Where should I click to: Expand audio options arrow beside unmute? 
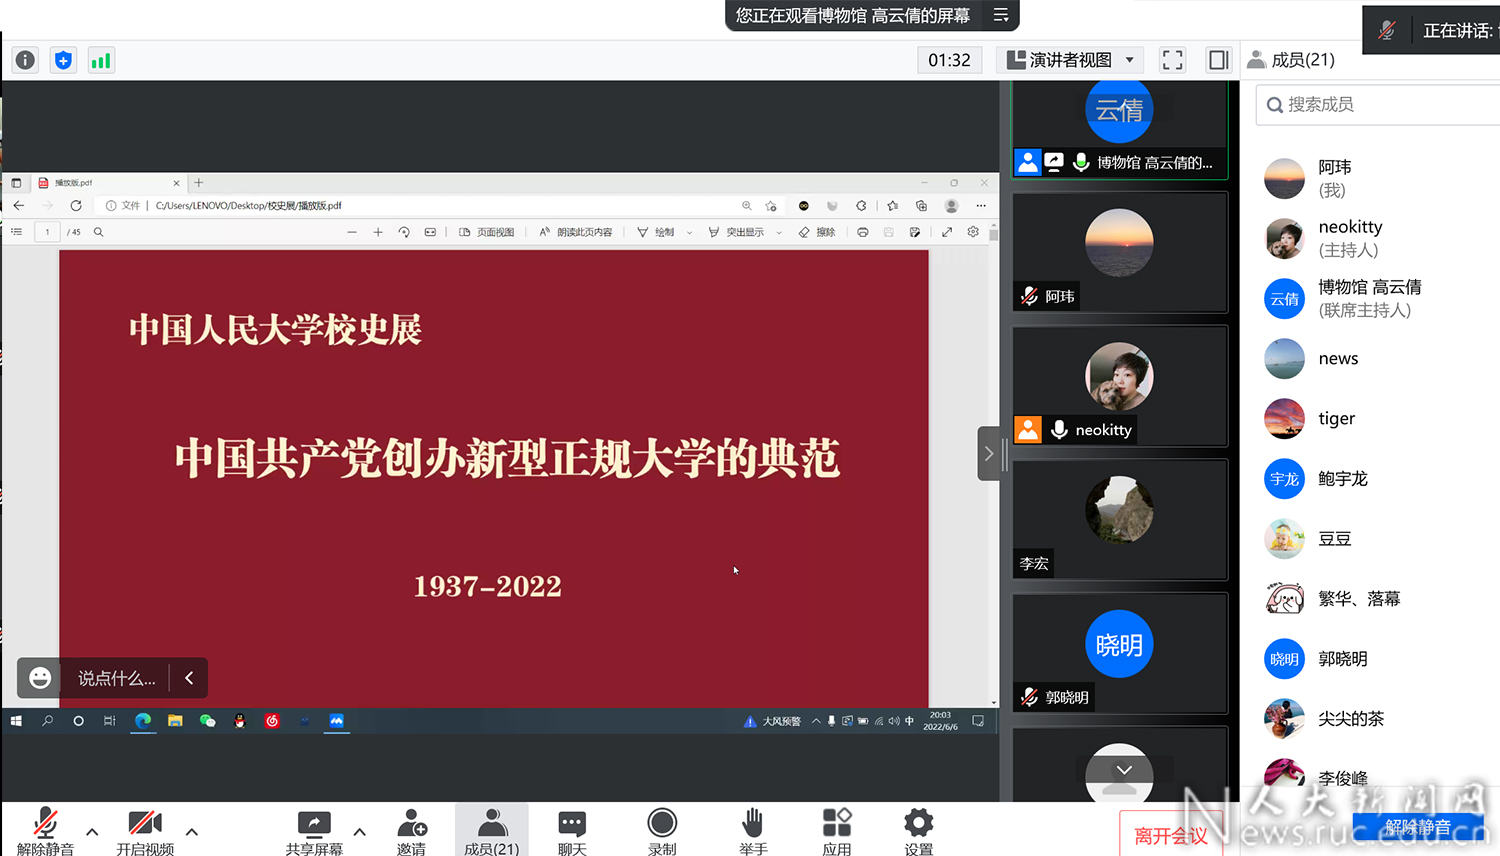click(92, 831)
